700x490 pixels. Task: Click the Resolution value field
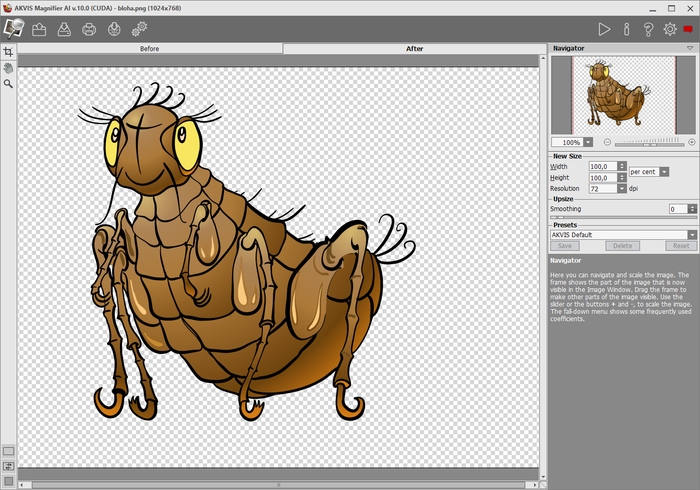pos(603,189)
